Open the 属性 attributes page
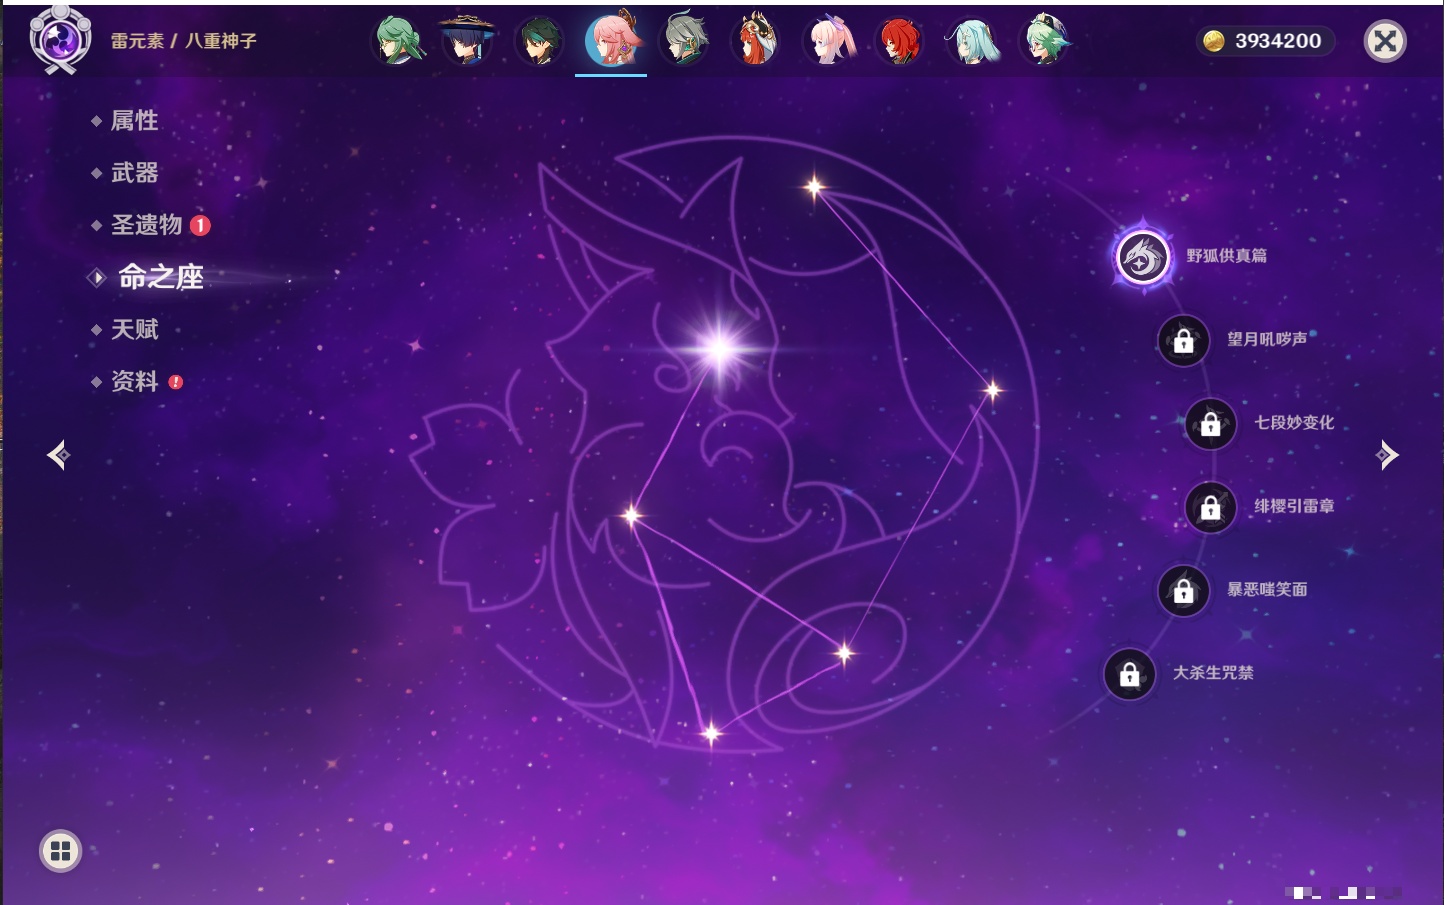Viewport: 1444px width, 905px height. pyautogui.click(x=134, y=121)
